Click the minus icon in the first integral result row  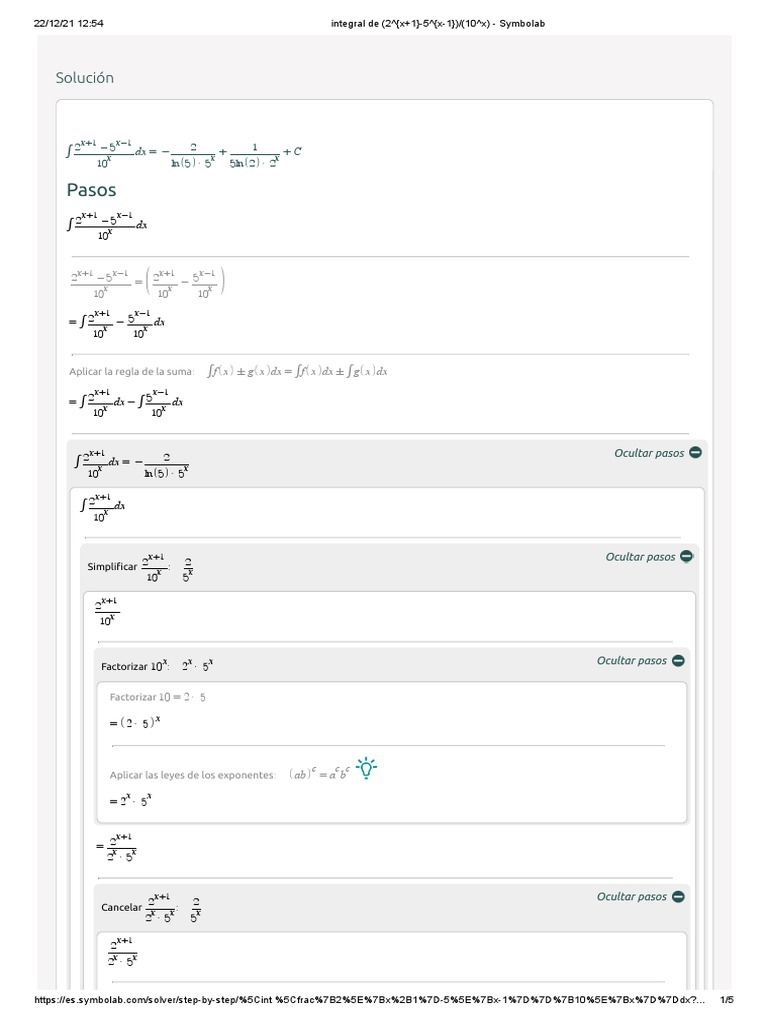(695, 453)
